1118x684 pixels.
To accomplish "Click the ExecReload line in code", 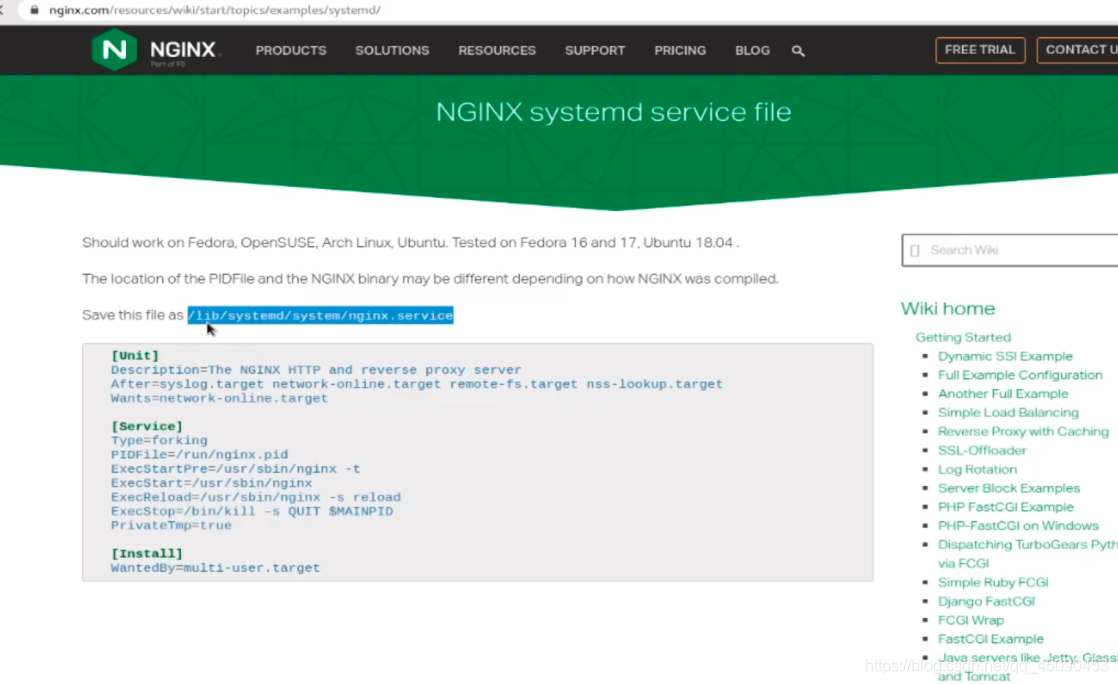I will point(256,497).
